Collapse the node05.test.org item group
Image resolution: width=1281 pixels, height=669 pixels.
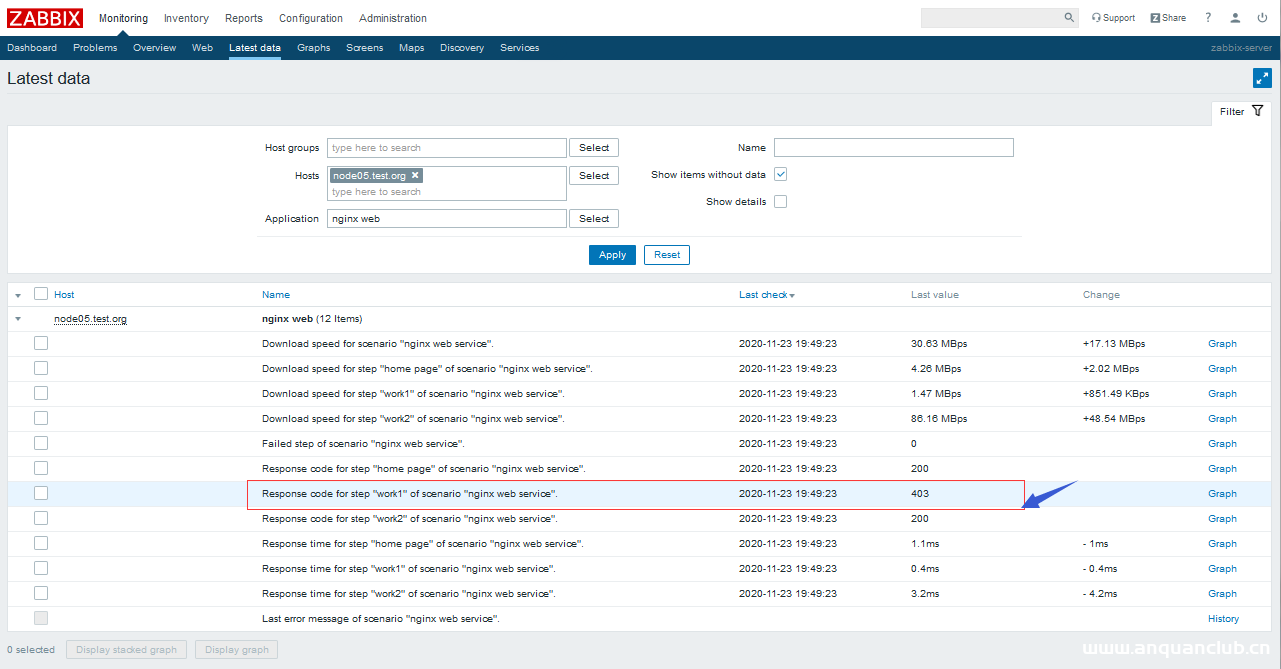click(x=18, y=318)
